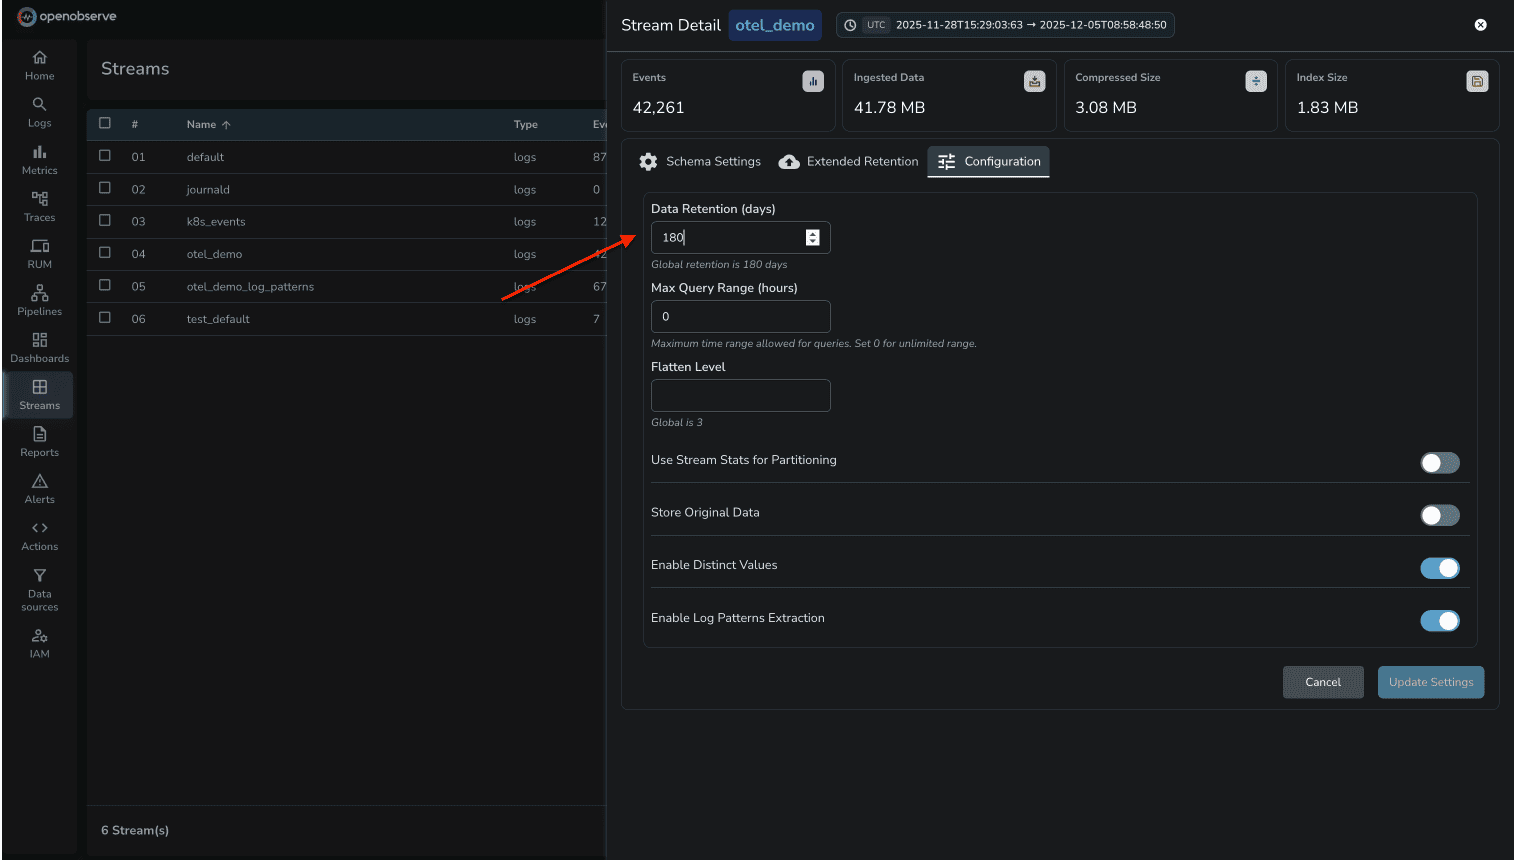
Task: Open the Pipelines panel
Action: (39, 301)
